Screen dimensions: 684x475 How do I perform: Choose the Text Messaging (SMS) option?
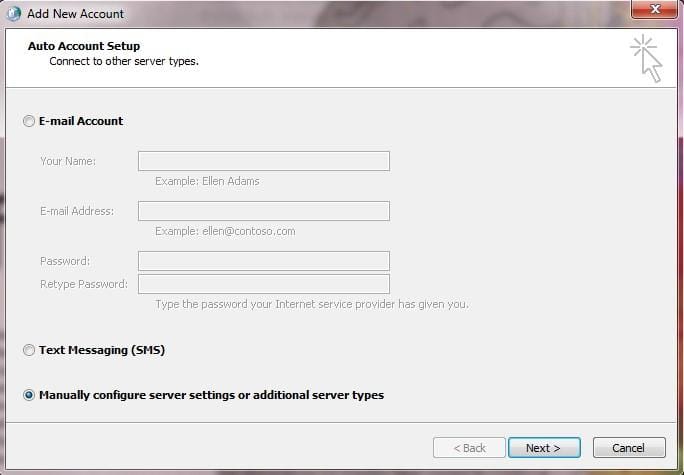[29, 350]
